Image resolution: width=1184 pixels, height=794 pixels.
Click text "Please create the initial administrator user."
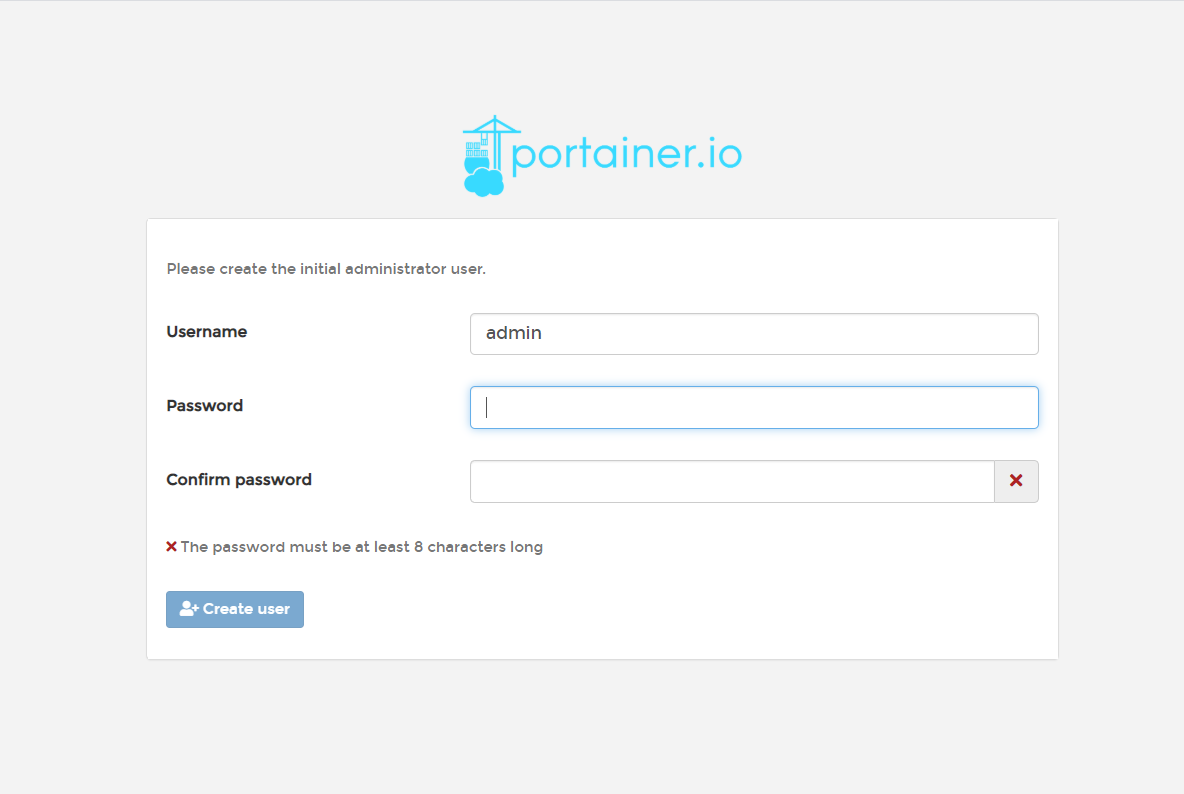click(326, 269)
